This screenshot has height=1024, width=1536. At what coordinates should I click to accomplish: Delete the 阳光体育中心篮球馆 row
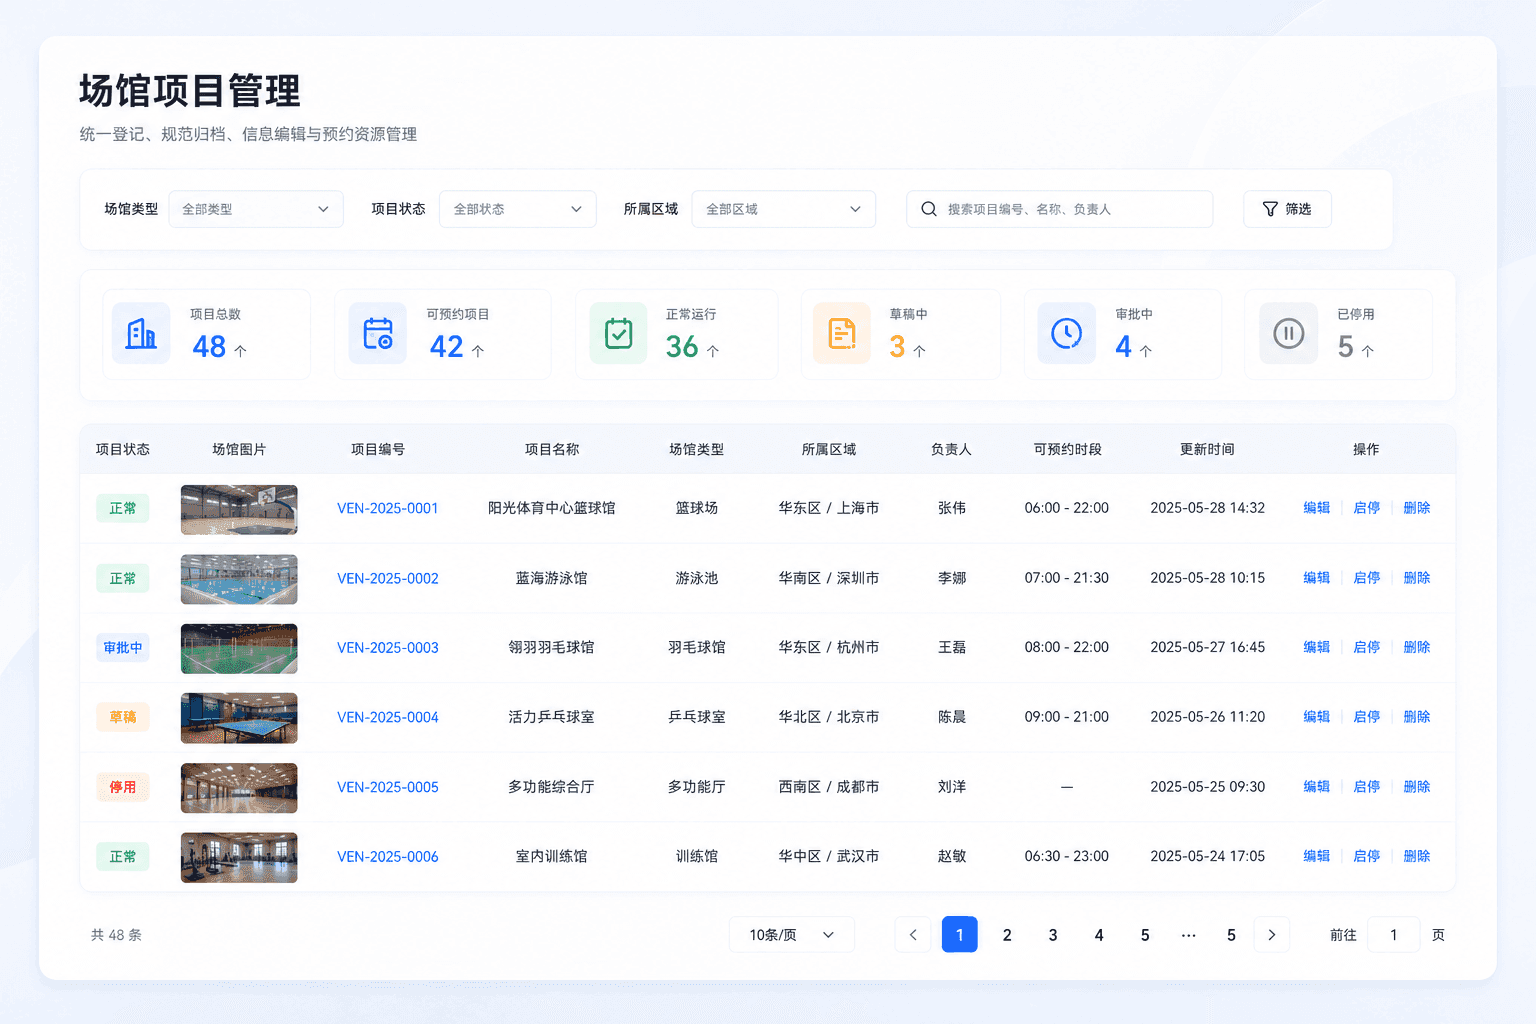[1417, 508]
